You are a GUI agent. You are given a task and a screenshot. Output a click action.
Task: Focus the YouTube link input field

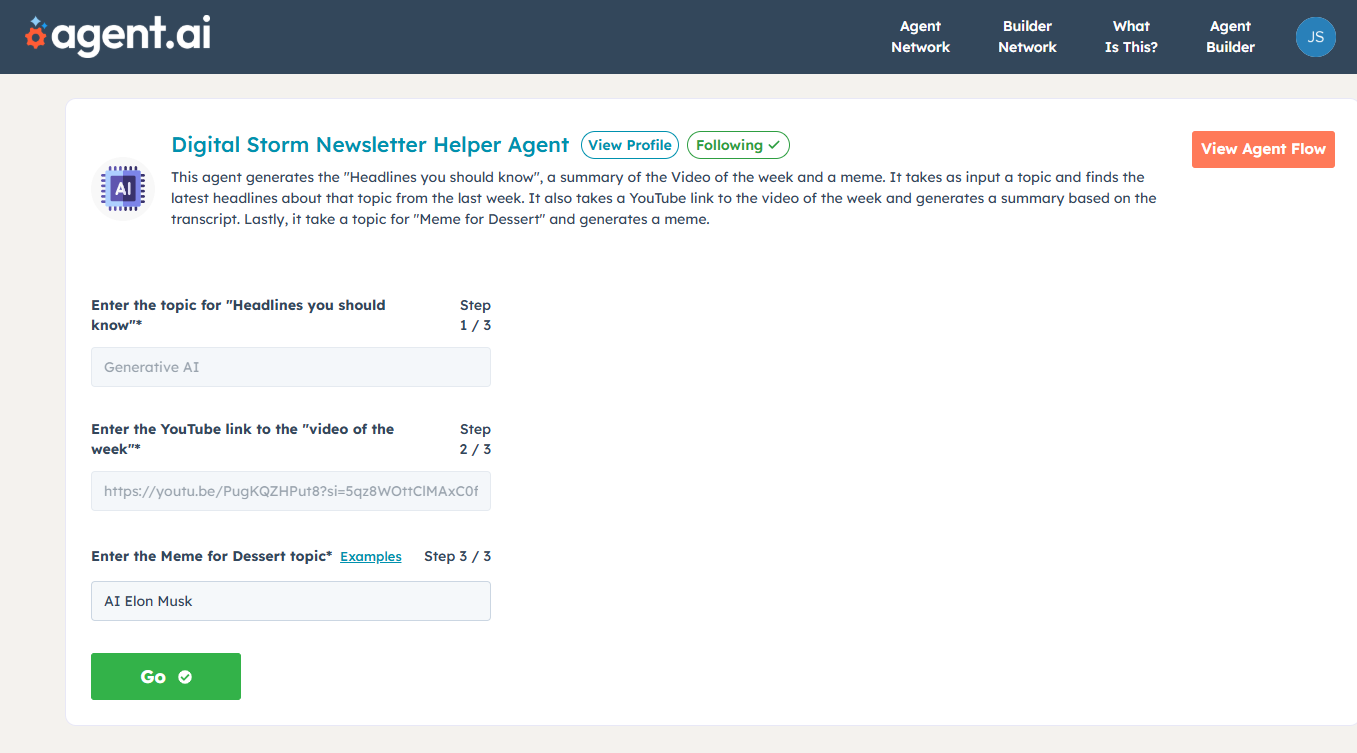[291, 491]
